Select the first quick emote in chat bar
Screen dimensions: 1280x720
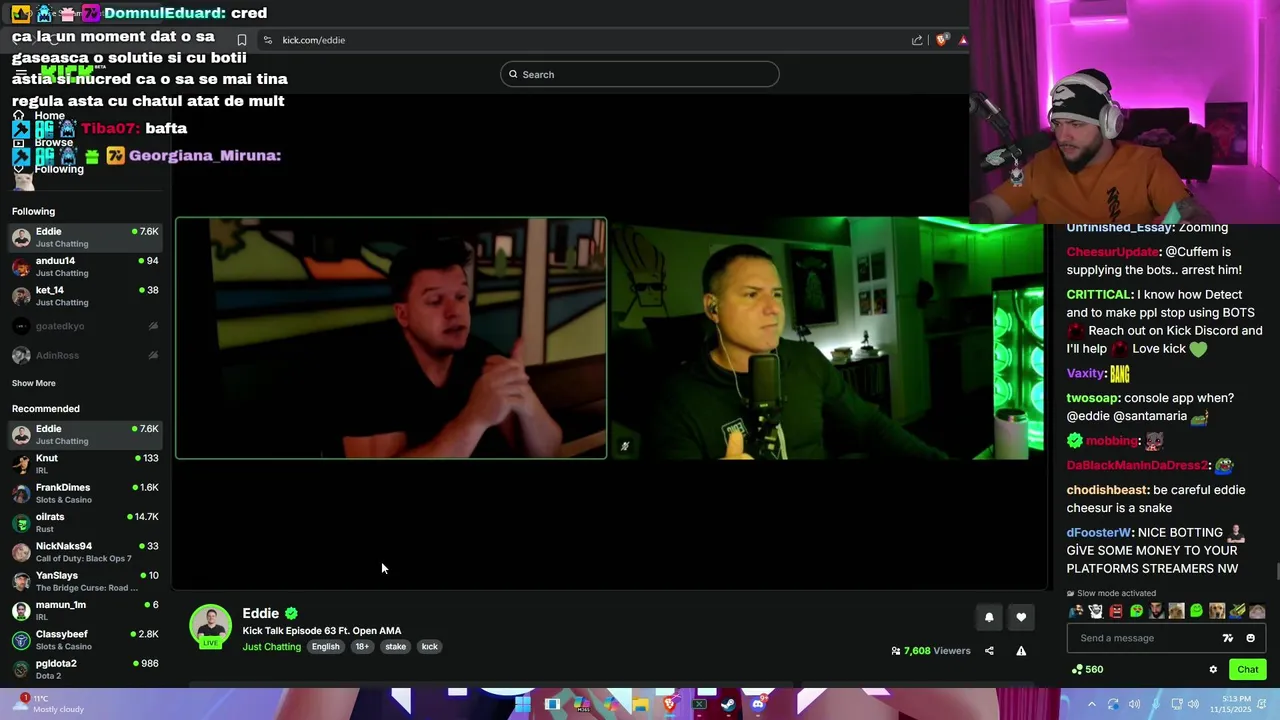click(x=1076, y=611)
